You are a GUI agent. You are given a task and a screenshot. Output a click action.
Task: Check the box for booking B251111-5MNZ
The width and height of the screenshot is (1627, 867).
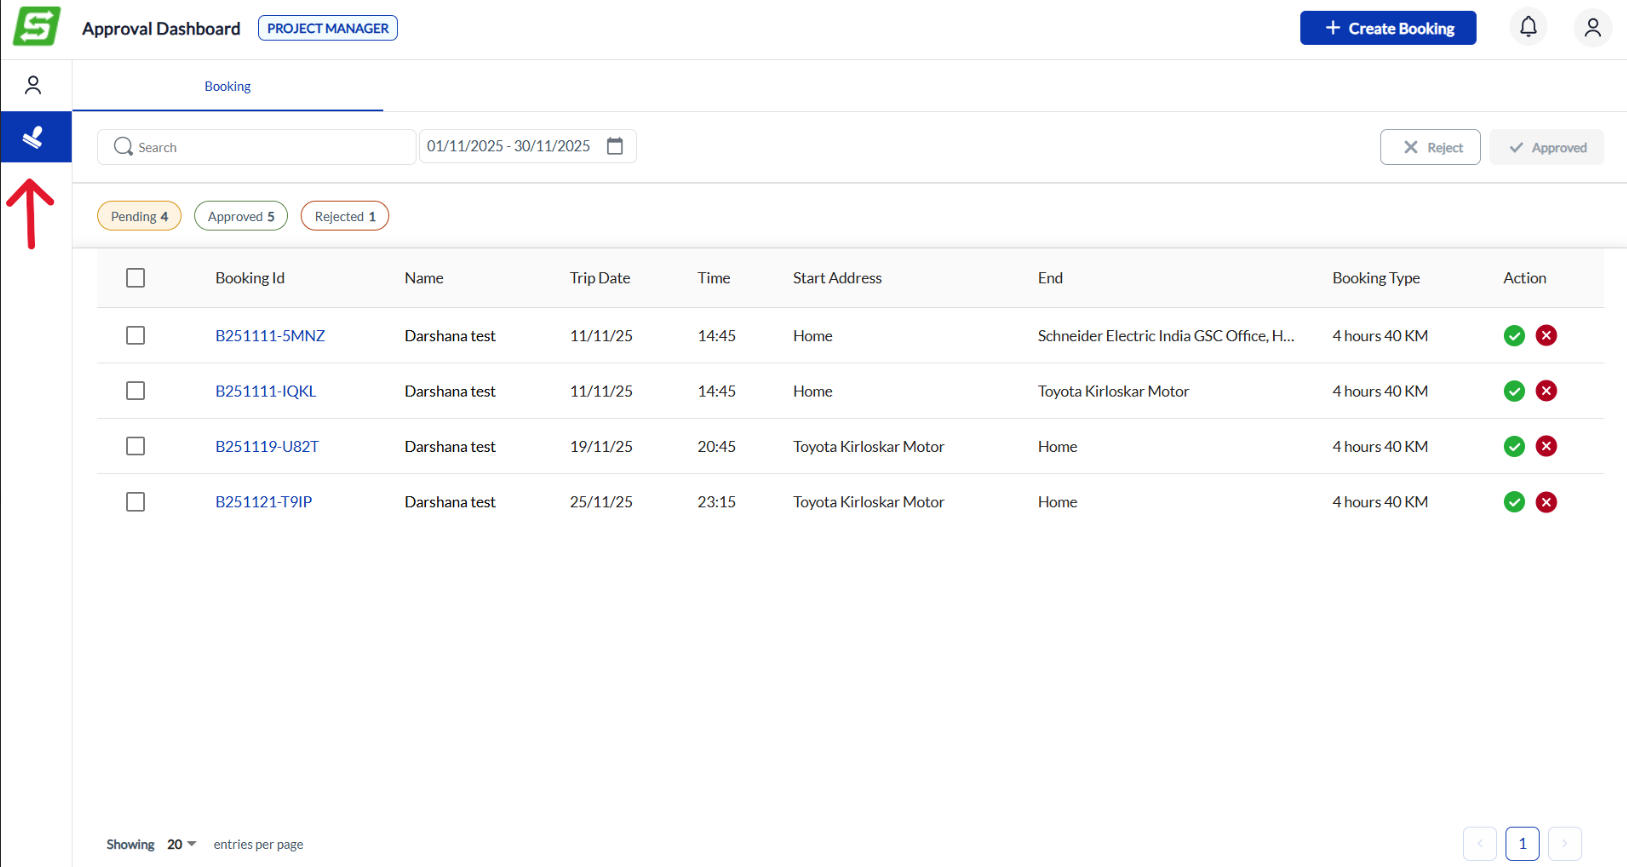136,336
